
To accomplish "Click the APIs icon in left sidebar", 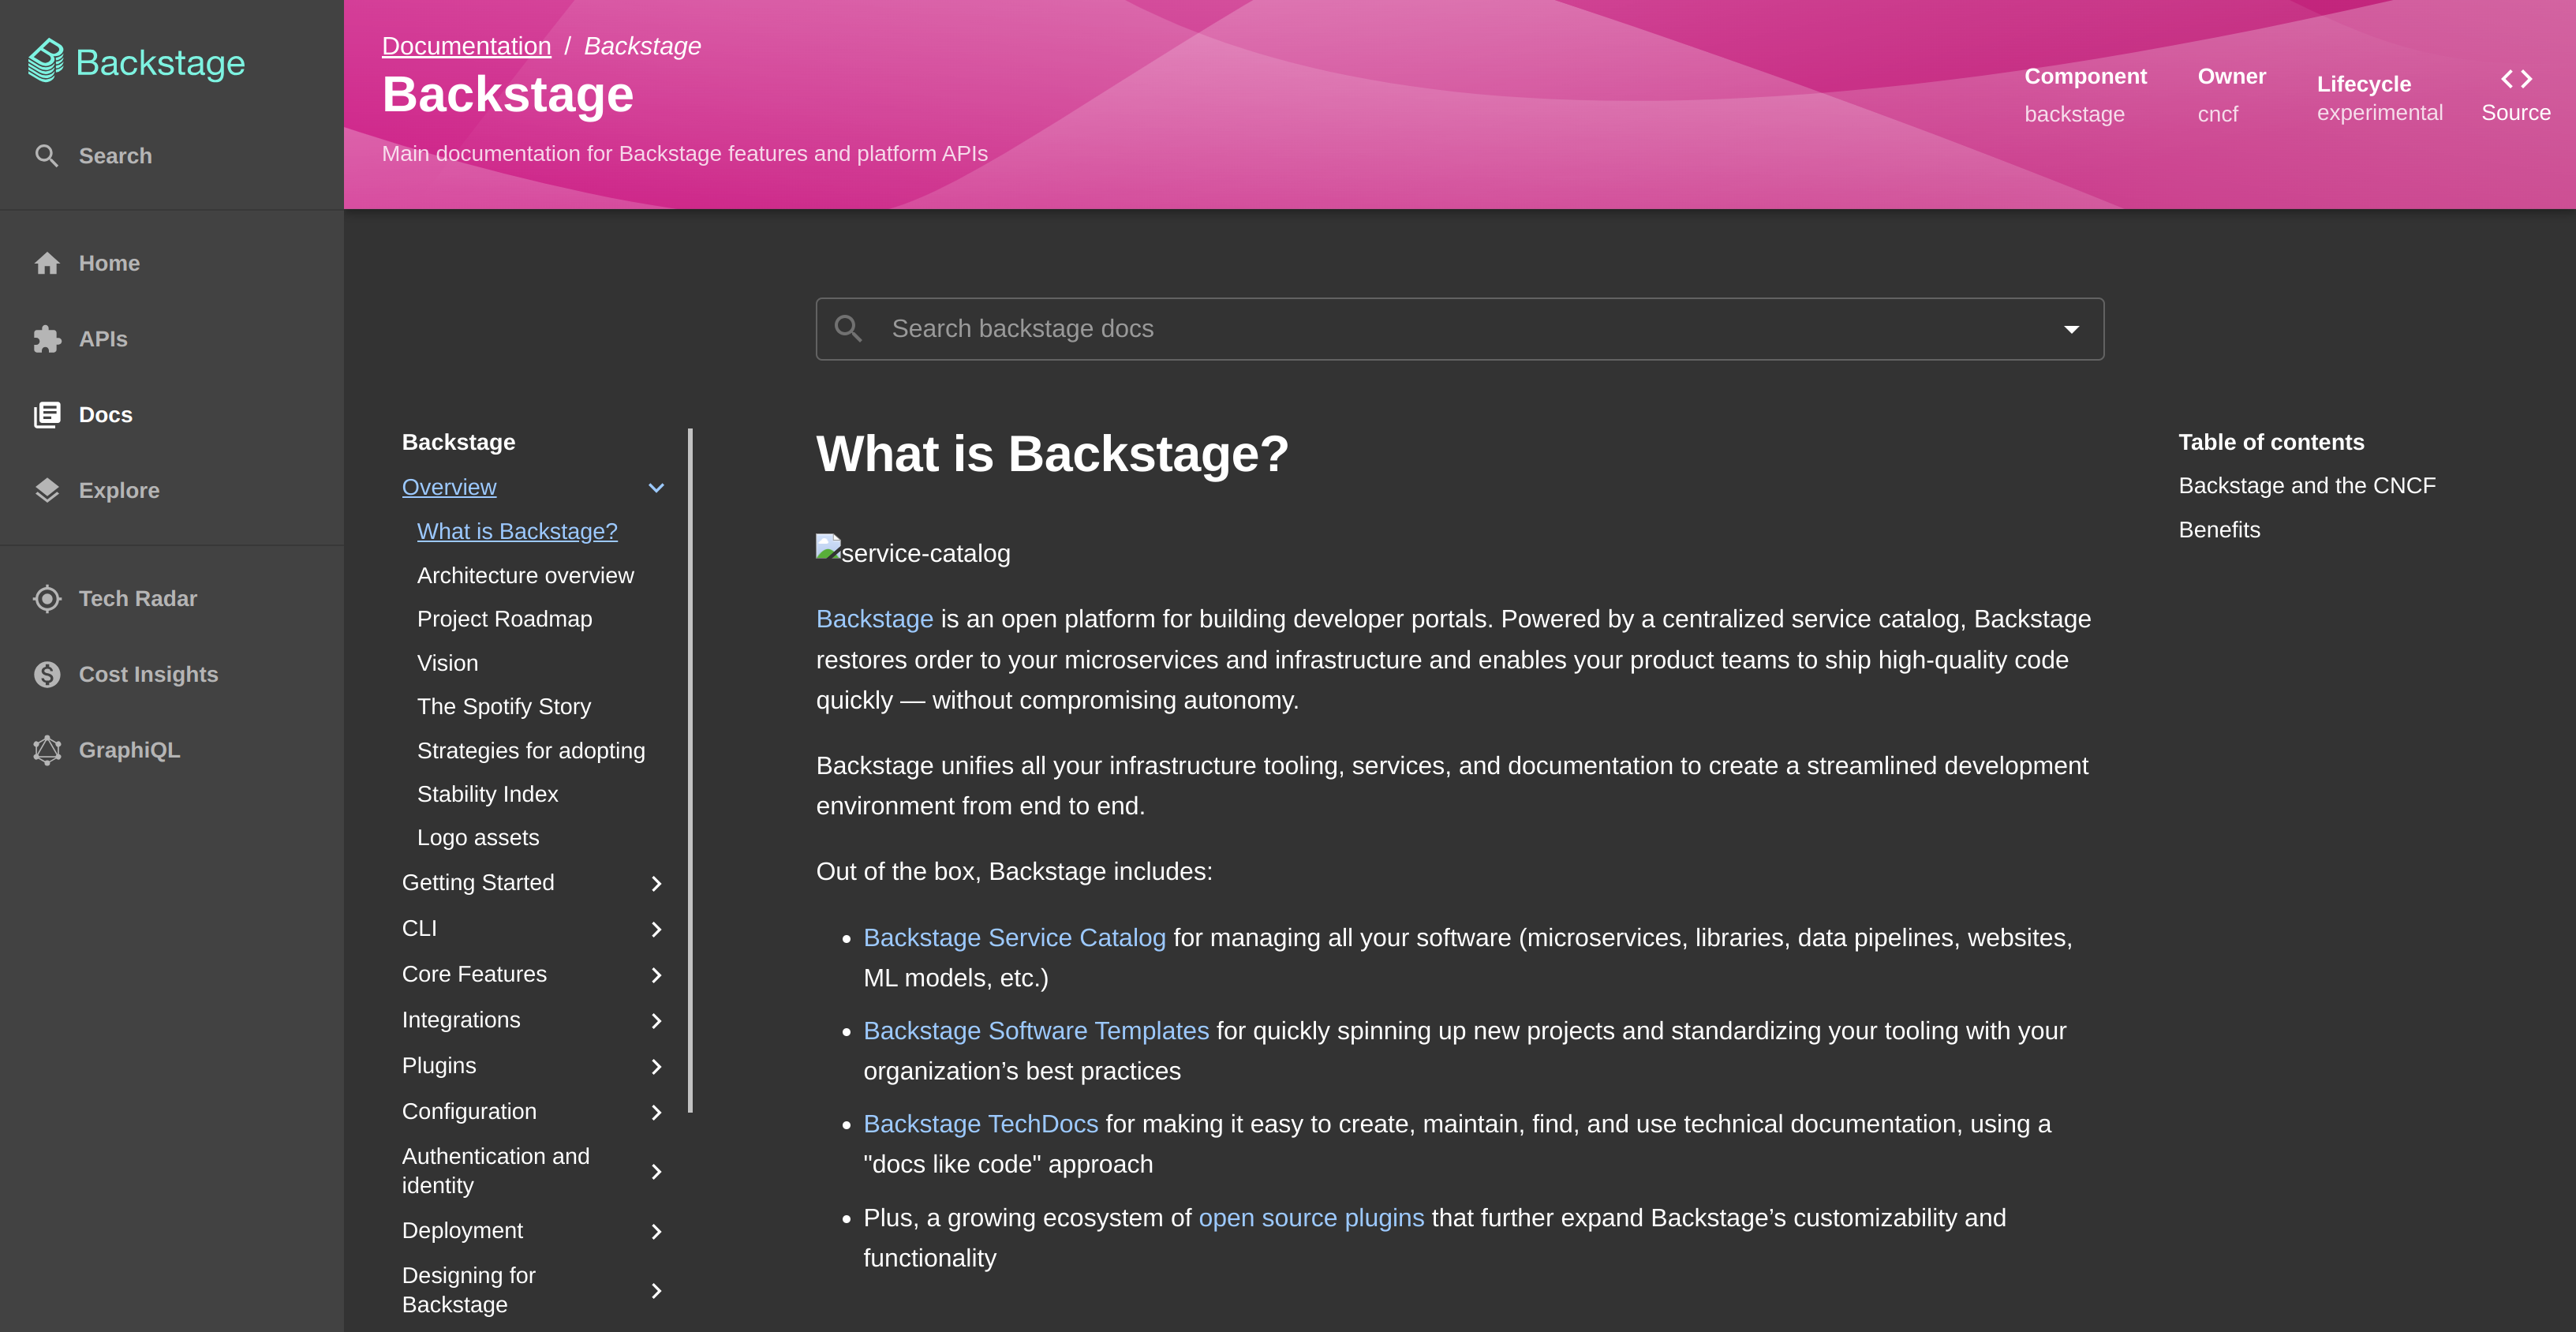I will (46, 338).
